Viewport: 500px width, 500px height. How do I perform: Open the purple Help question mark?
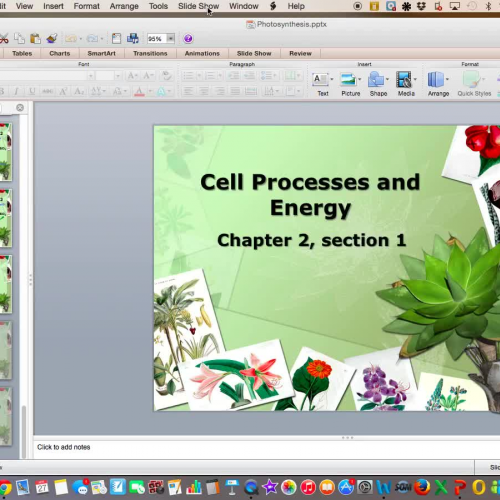pyautogui.click(x=188, y=39)
